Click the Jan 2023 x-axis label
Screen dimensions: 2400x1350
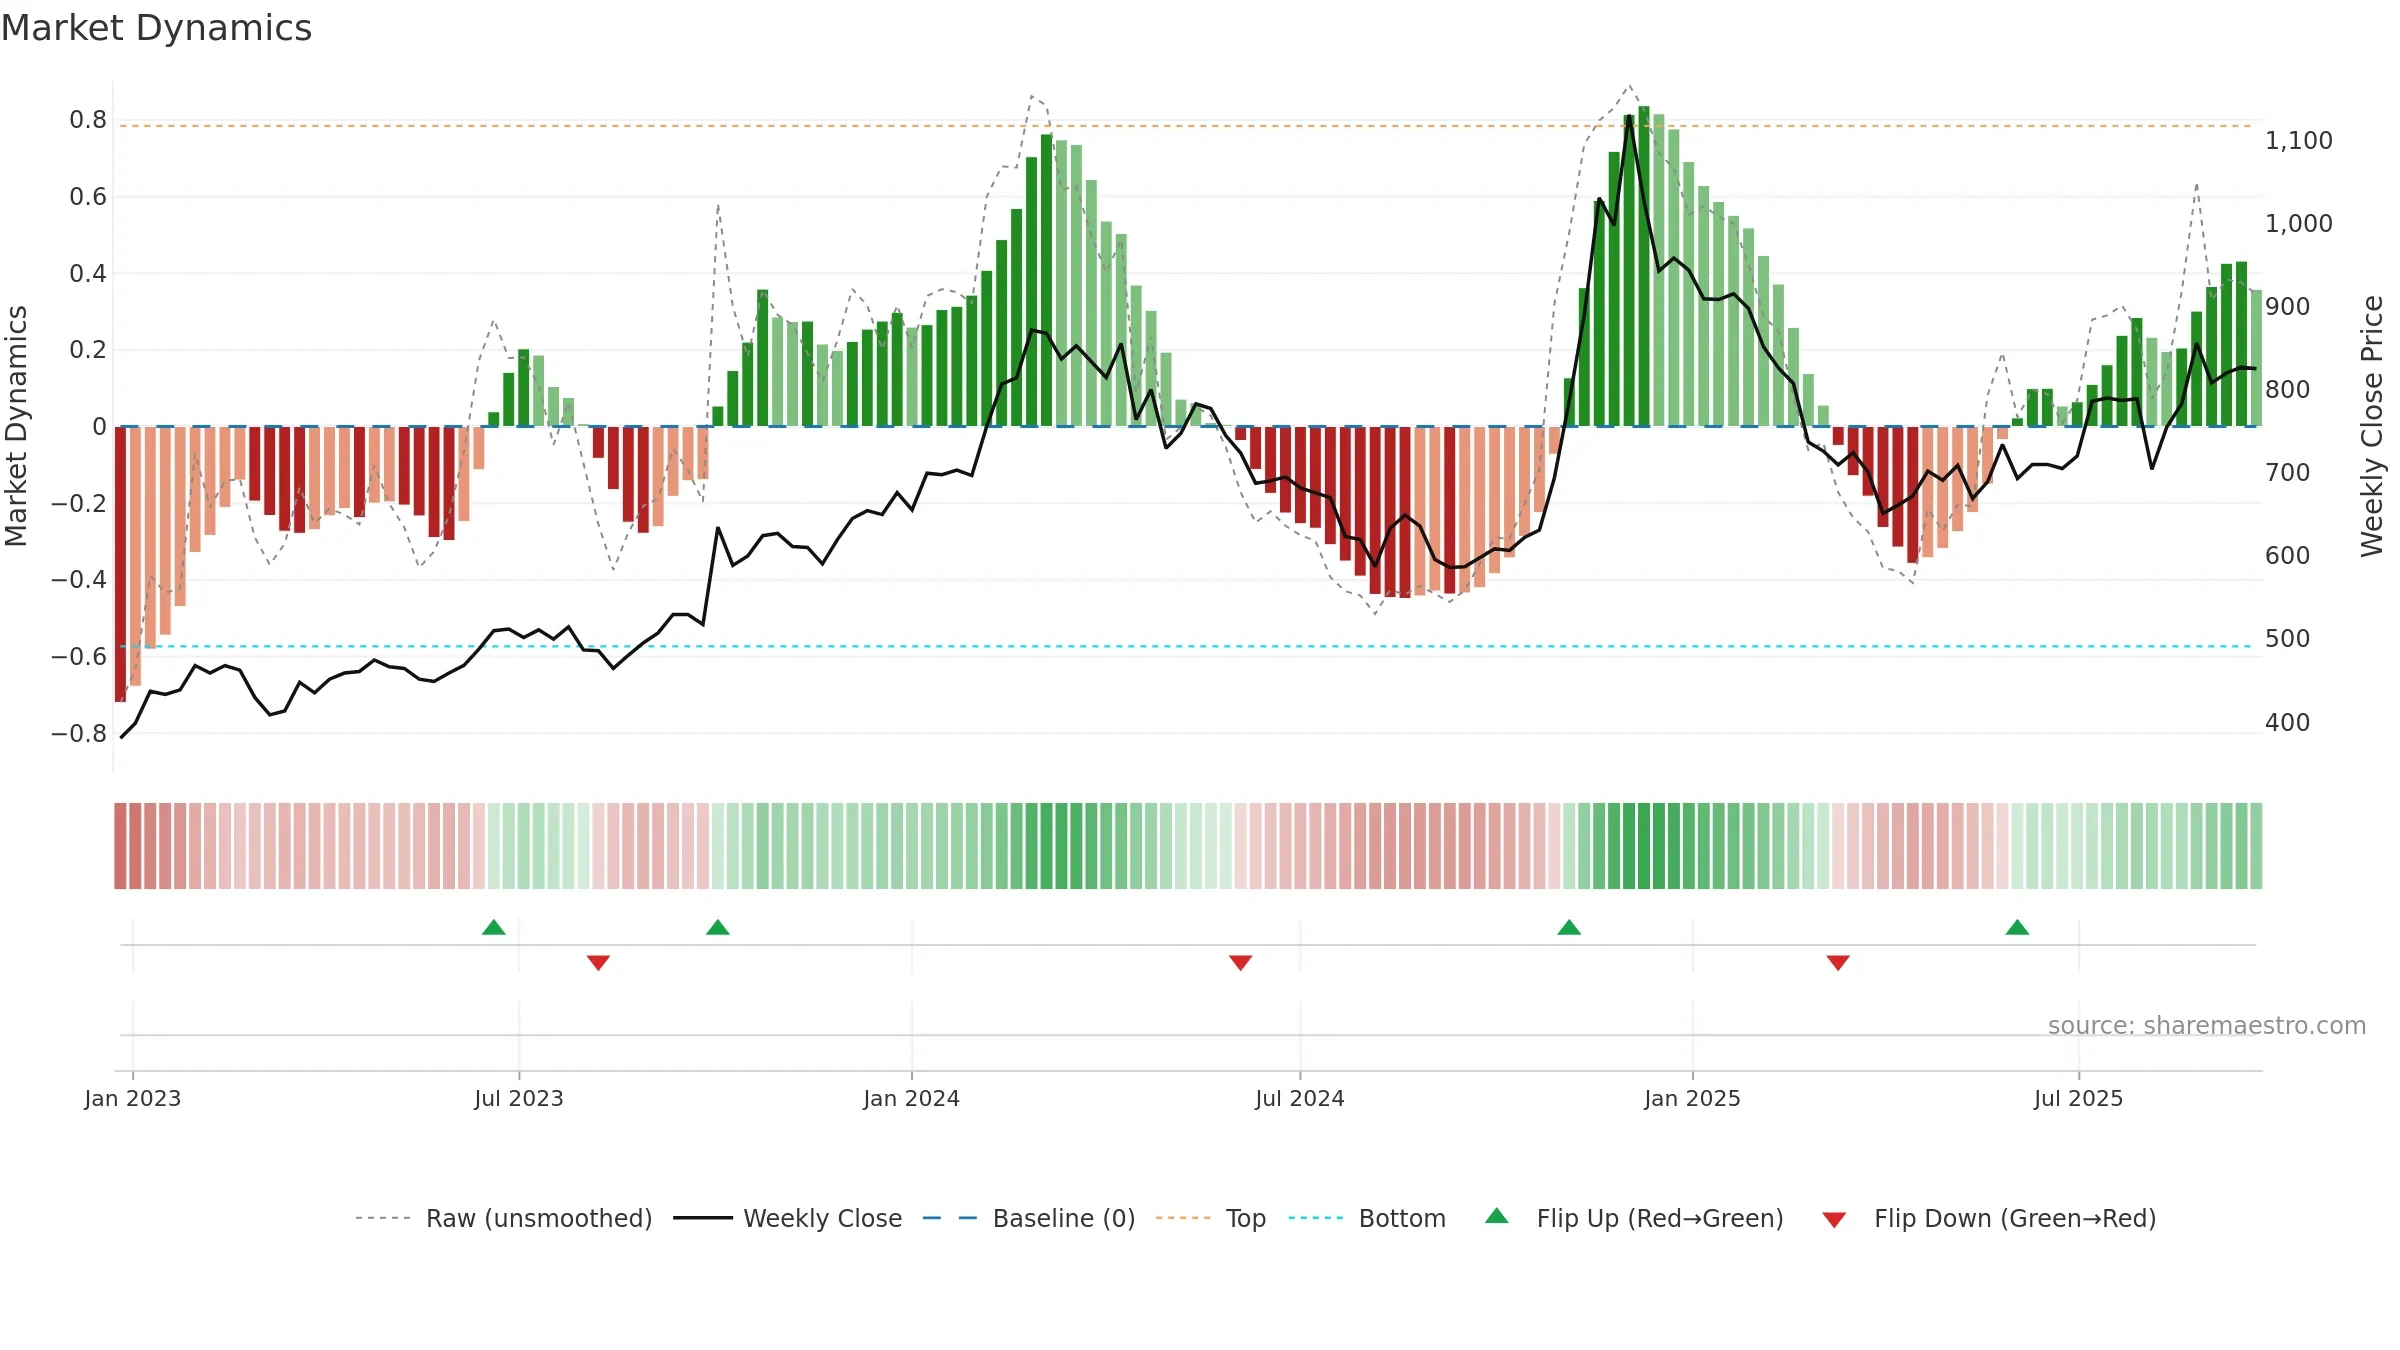click(x=133, y=1098)
